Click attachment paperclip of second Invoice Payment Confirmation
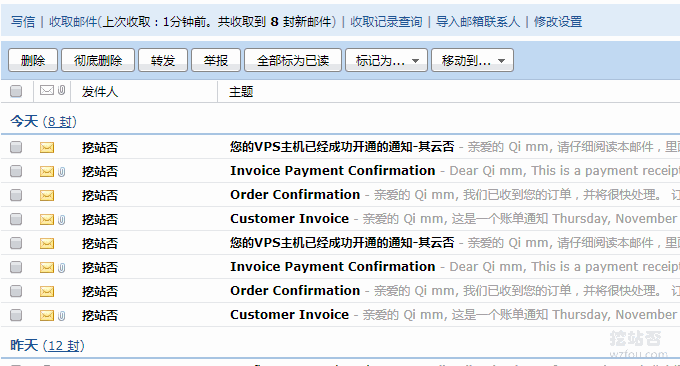 click(x=62, y=268)
